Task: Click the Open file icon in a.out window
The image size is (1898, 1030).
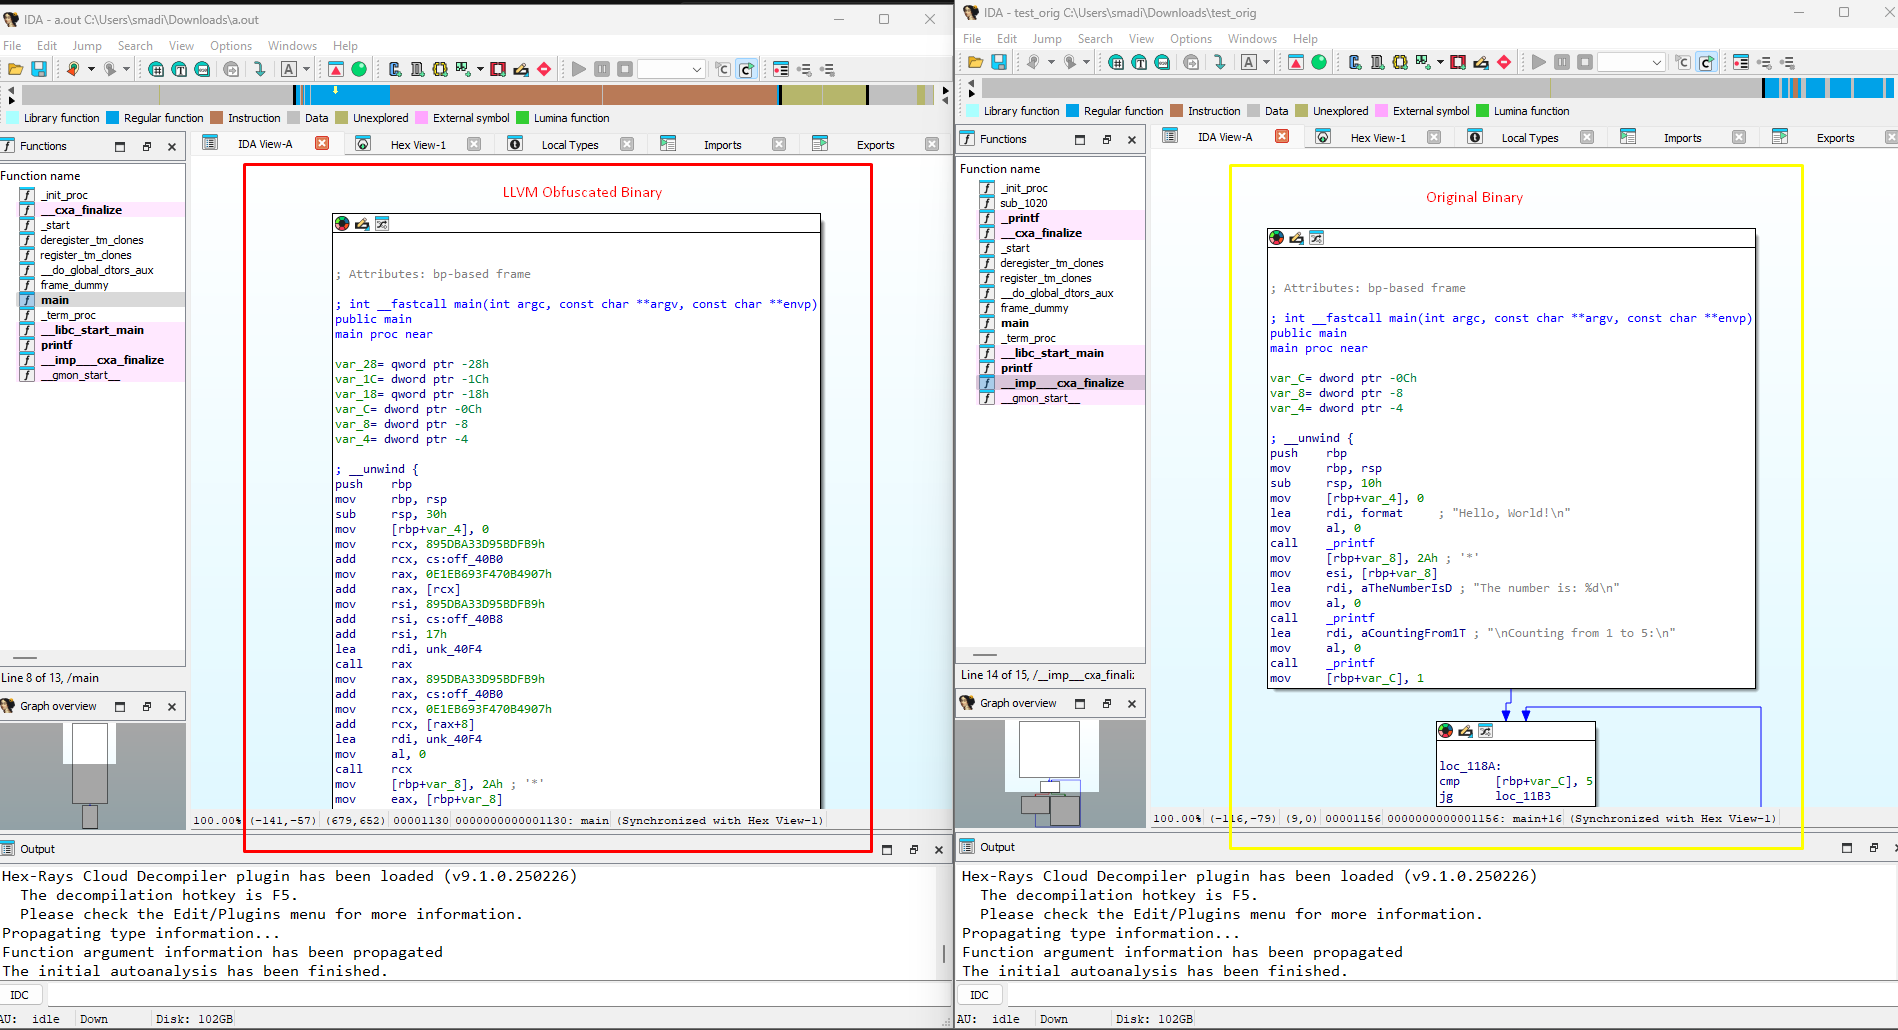Action: (x=15, y=69)
